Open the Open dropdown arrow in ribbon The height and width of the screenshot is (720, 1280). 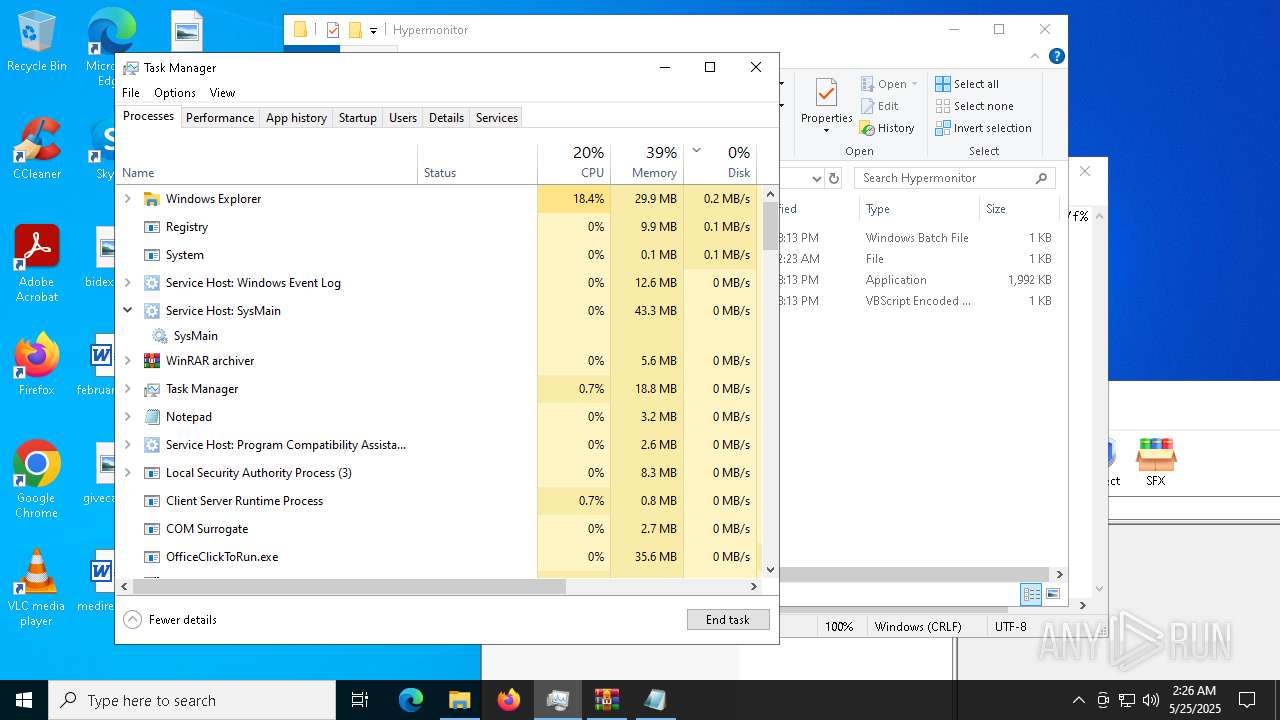click(x=914, y=84)
